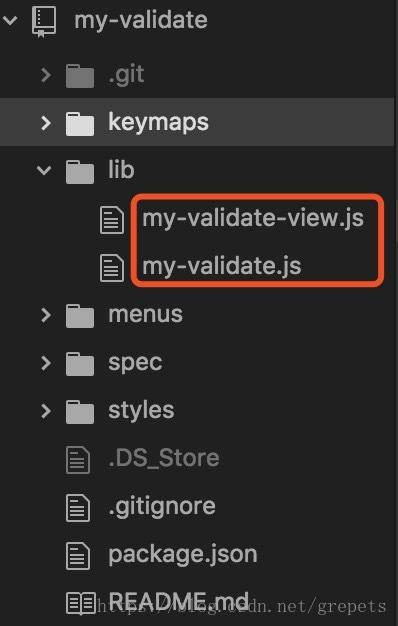398x626 pixels.
Task: Click the .DS_Store file icon
Action: pyautogui.click(x=78, y=460)
